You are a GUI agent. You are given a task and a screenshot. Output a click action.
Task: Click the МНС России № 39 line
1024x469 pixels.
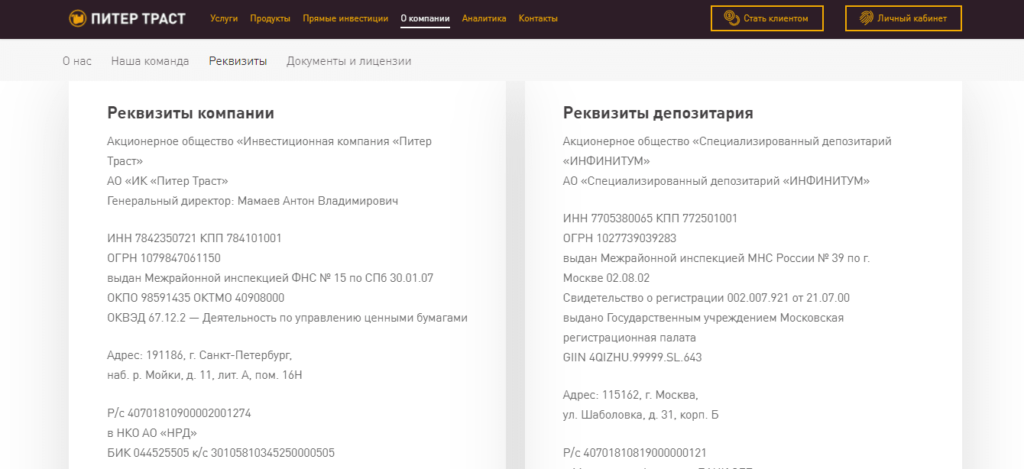click(x=716, y=258)
